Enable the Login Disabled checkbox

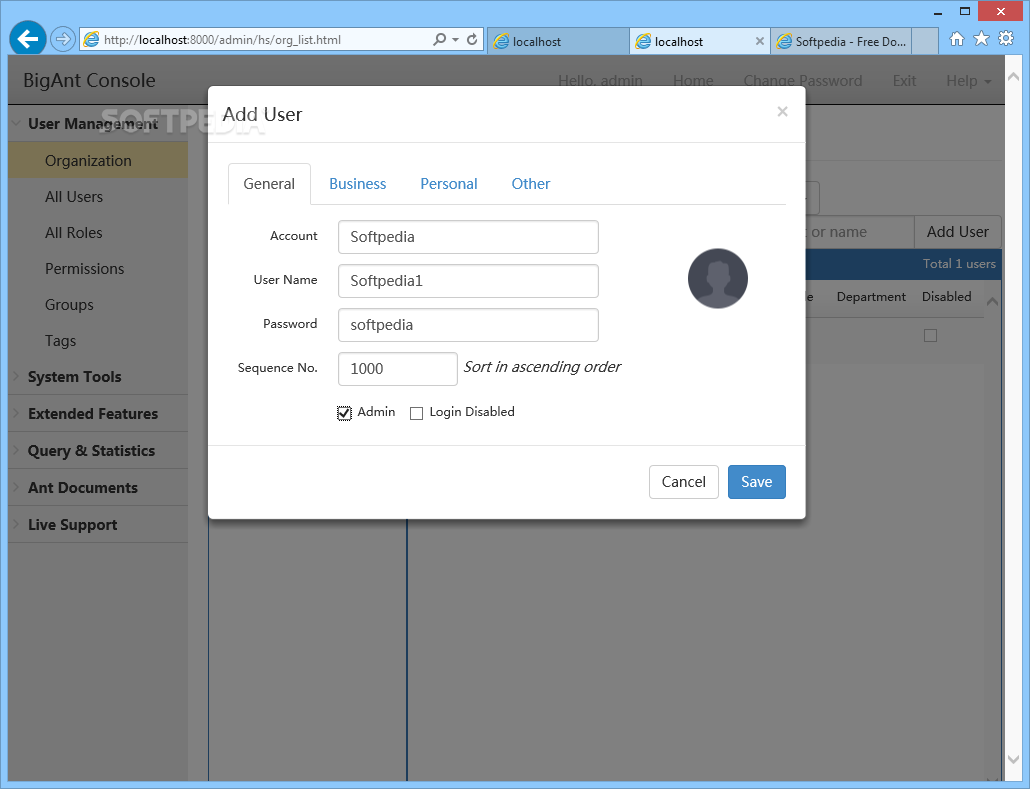[416, 413]
